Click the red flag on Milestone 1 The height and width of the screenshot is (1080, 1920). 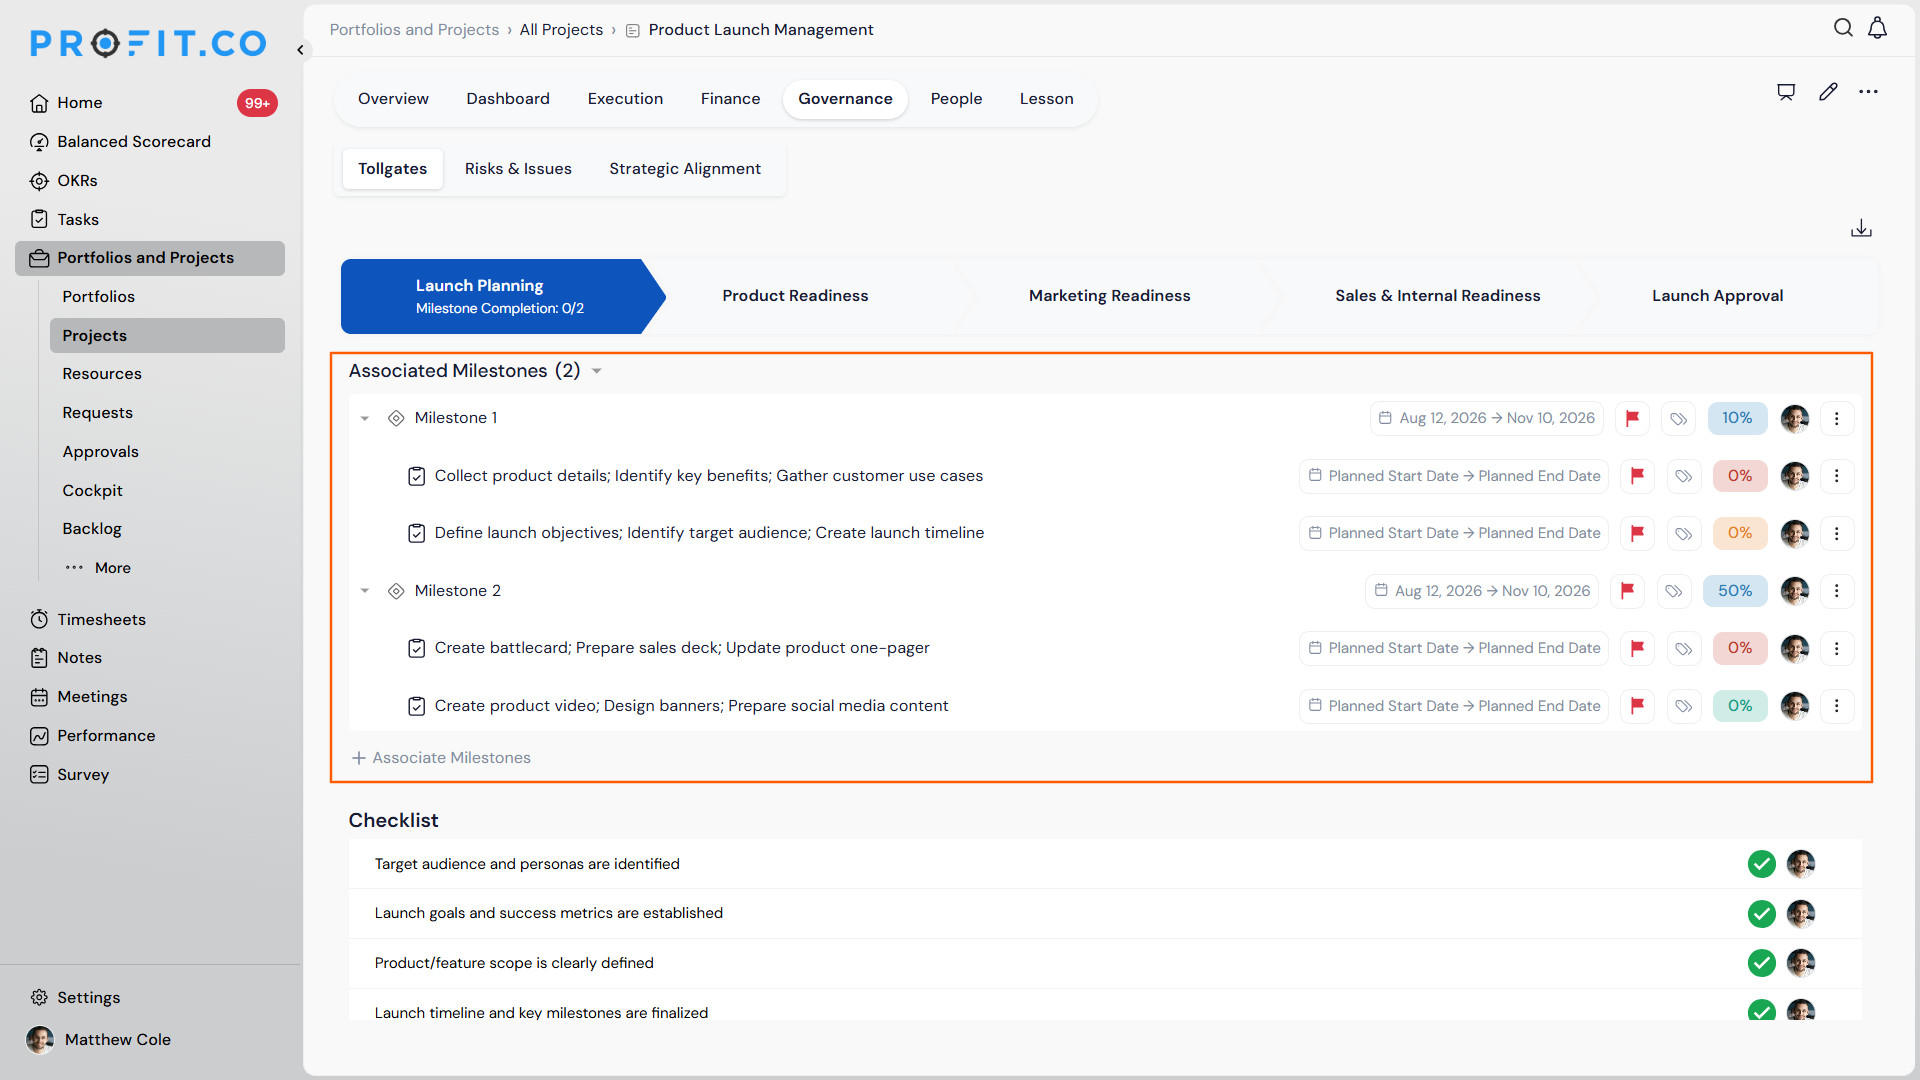point(1632,418)
